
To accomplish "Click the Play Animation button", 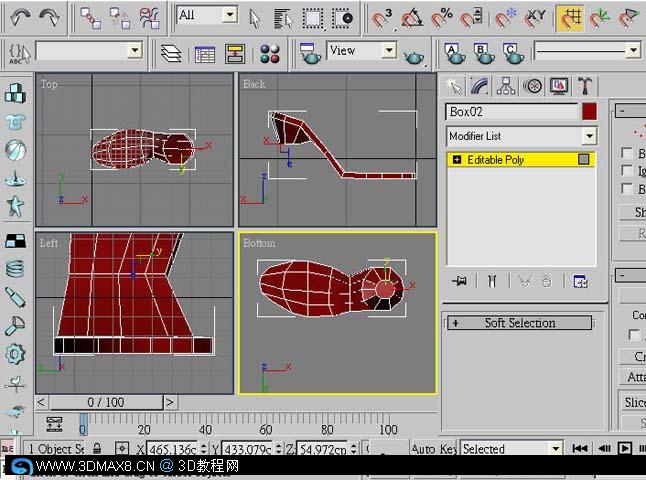I will (x=625, y=448).
